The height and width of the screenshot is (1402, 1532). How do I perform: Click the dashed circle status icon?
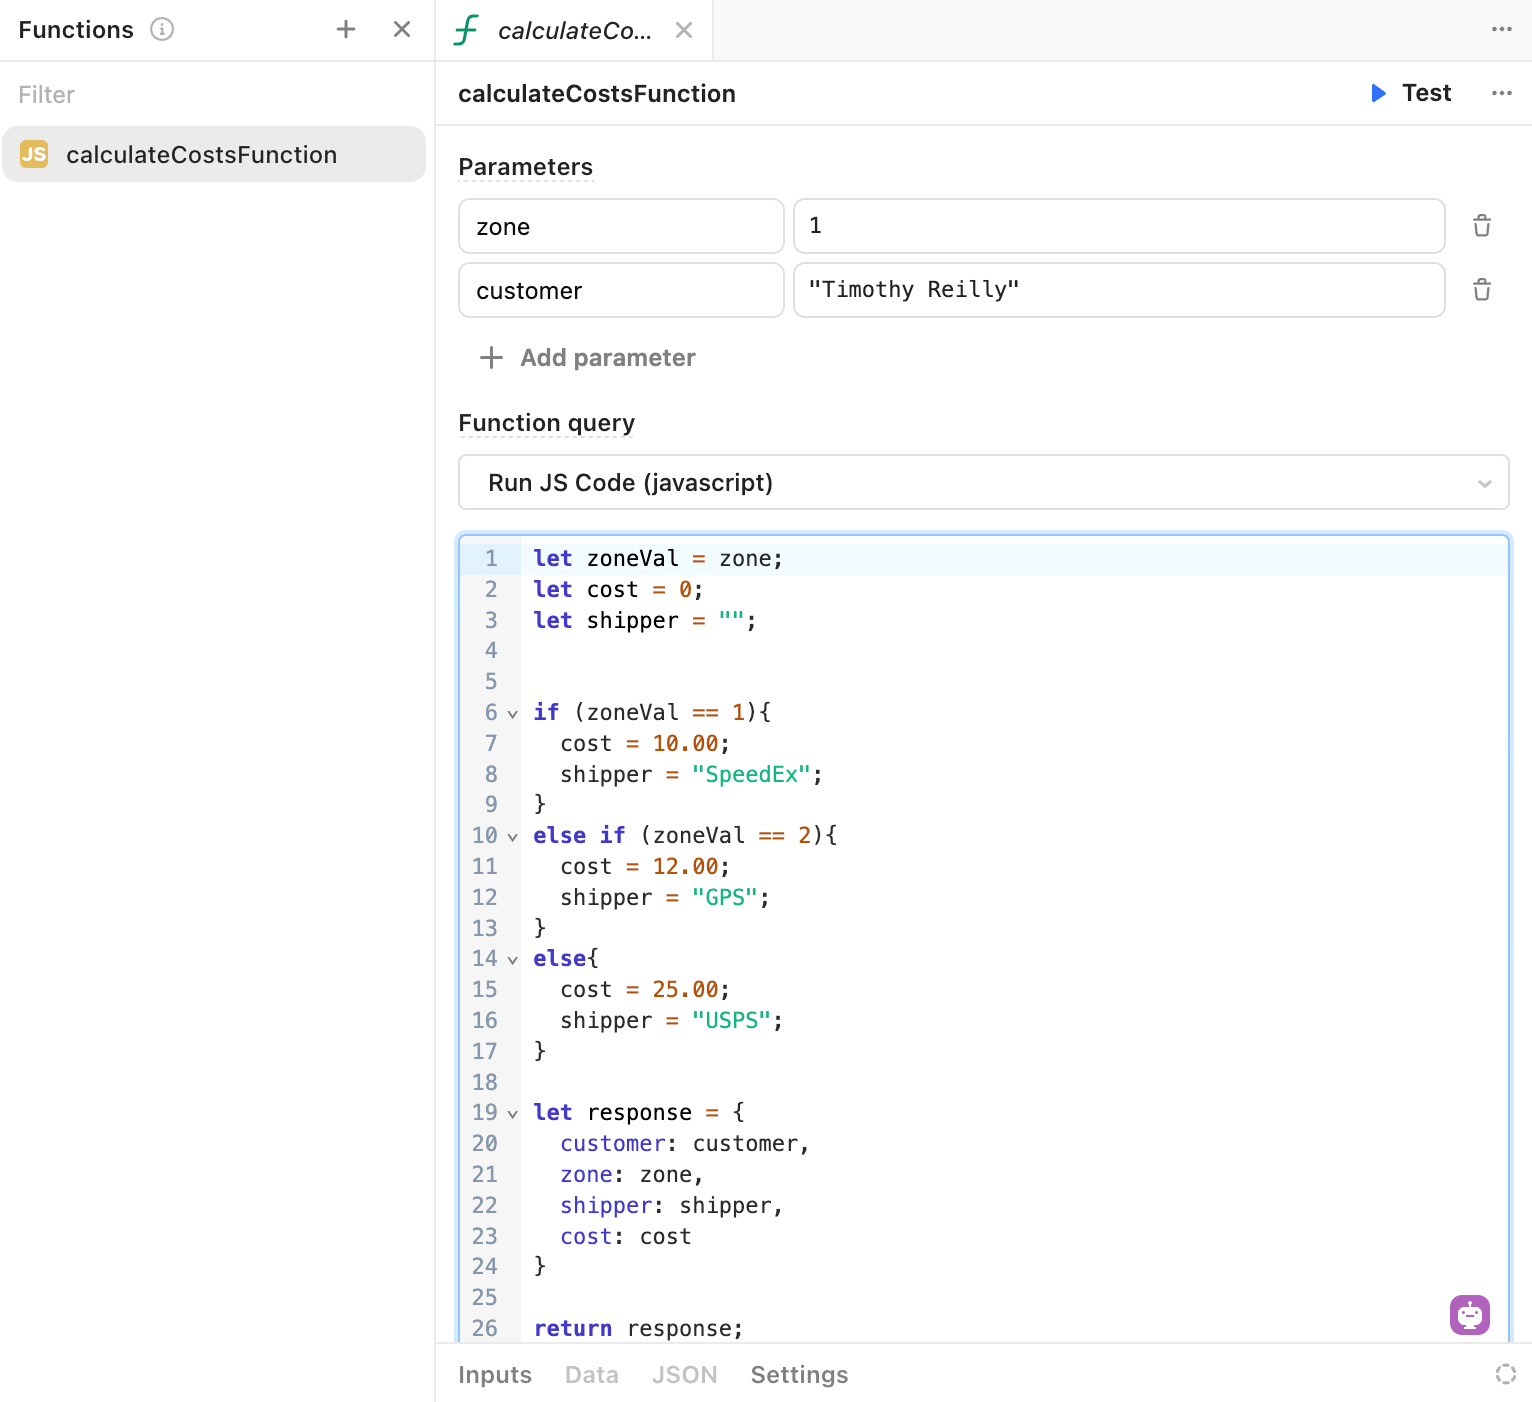1506,1374
